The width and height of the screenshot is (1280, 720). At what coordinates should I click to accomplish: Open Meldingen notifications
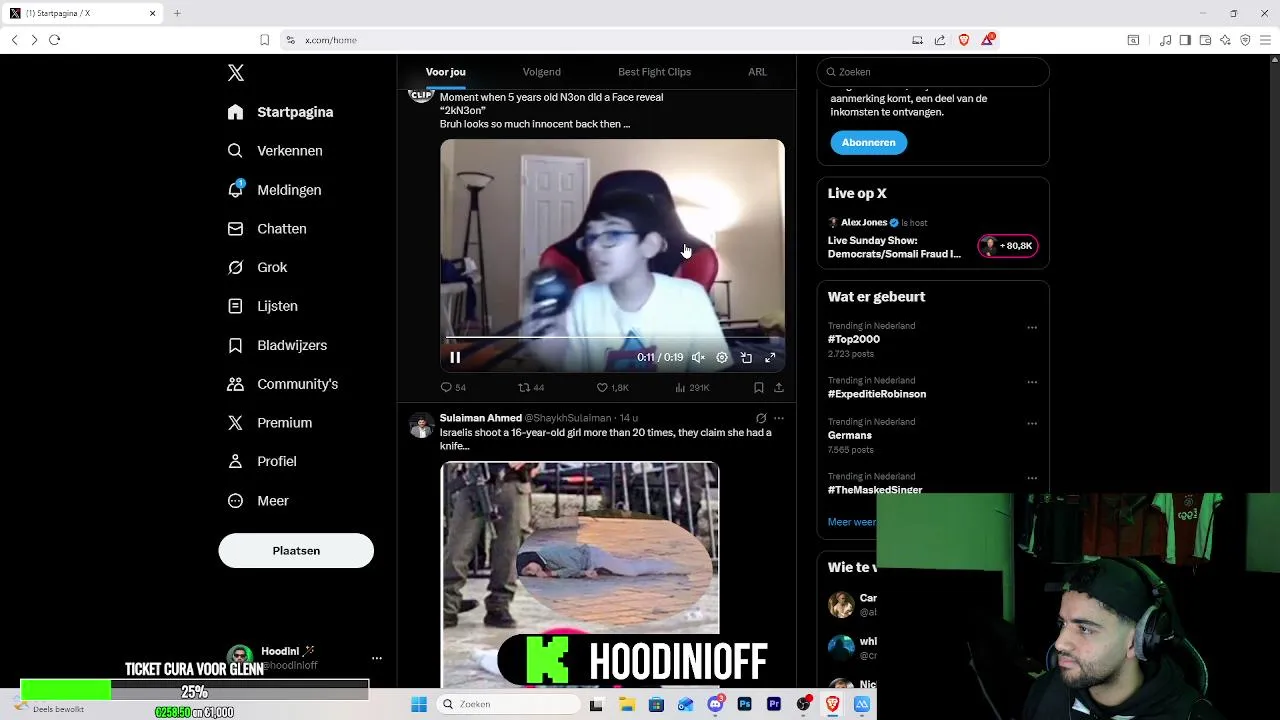[274, 190]
